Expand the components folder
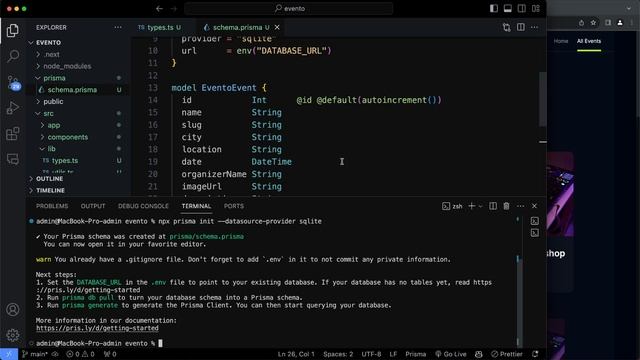This screenshot has height=360, width=640. pos(67,137)
